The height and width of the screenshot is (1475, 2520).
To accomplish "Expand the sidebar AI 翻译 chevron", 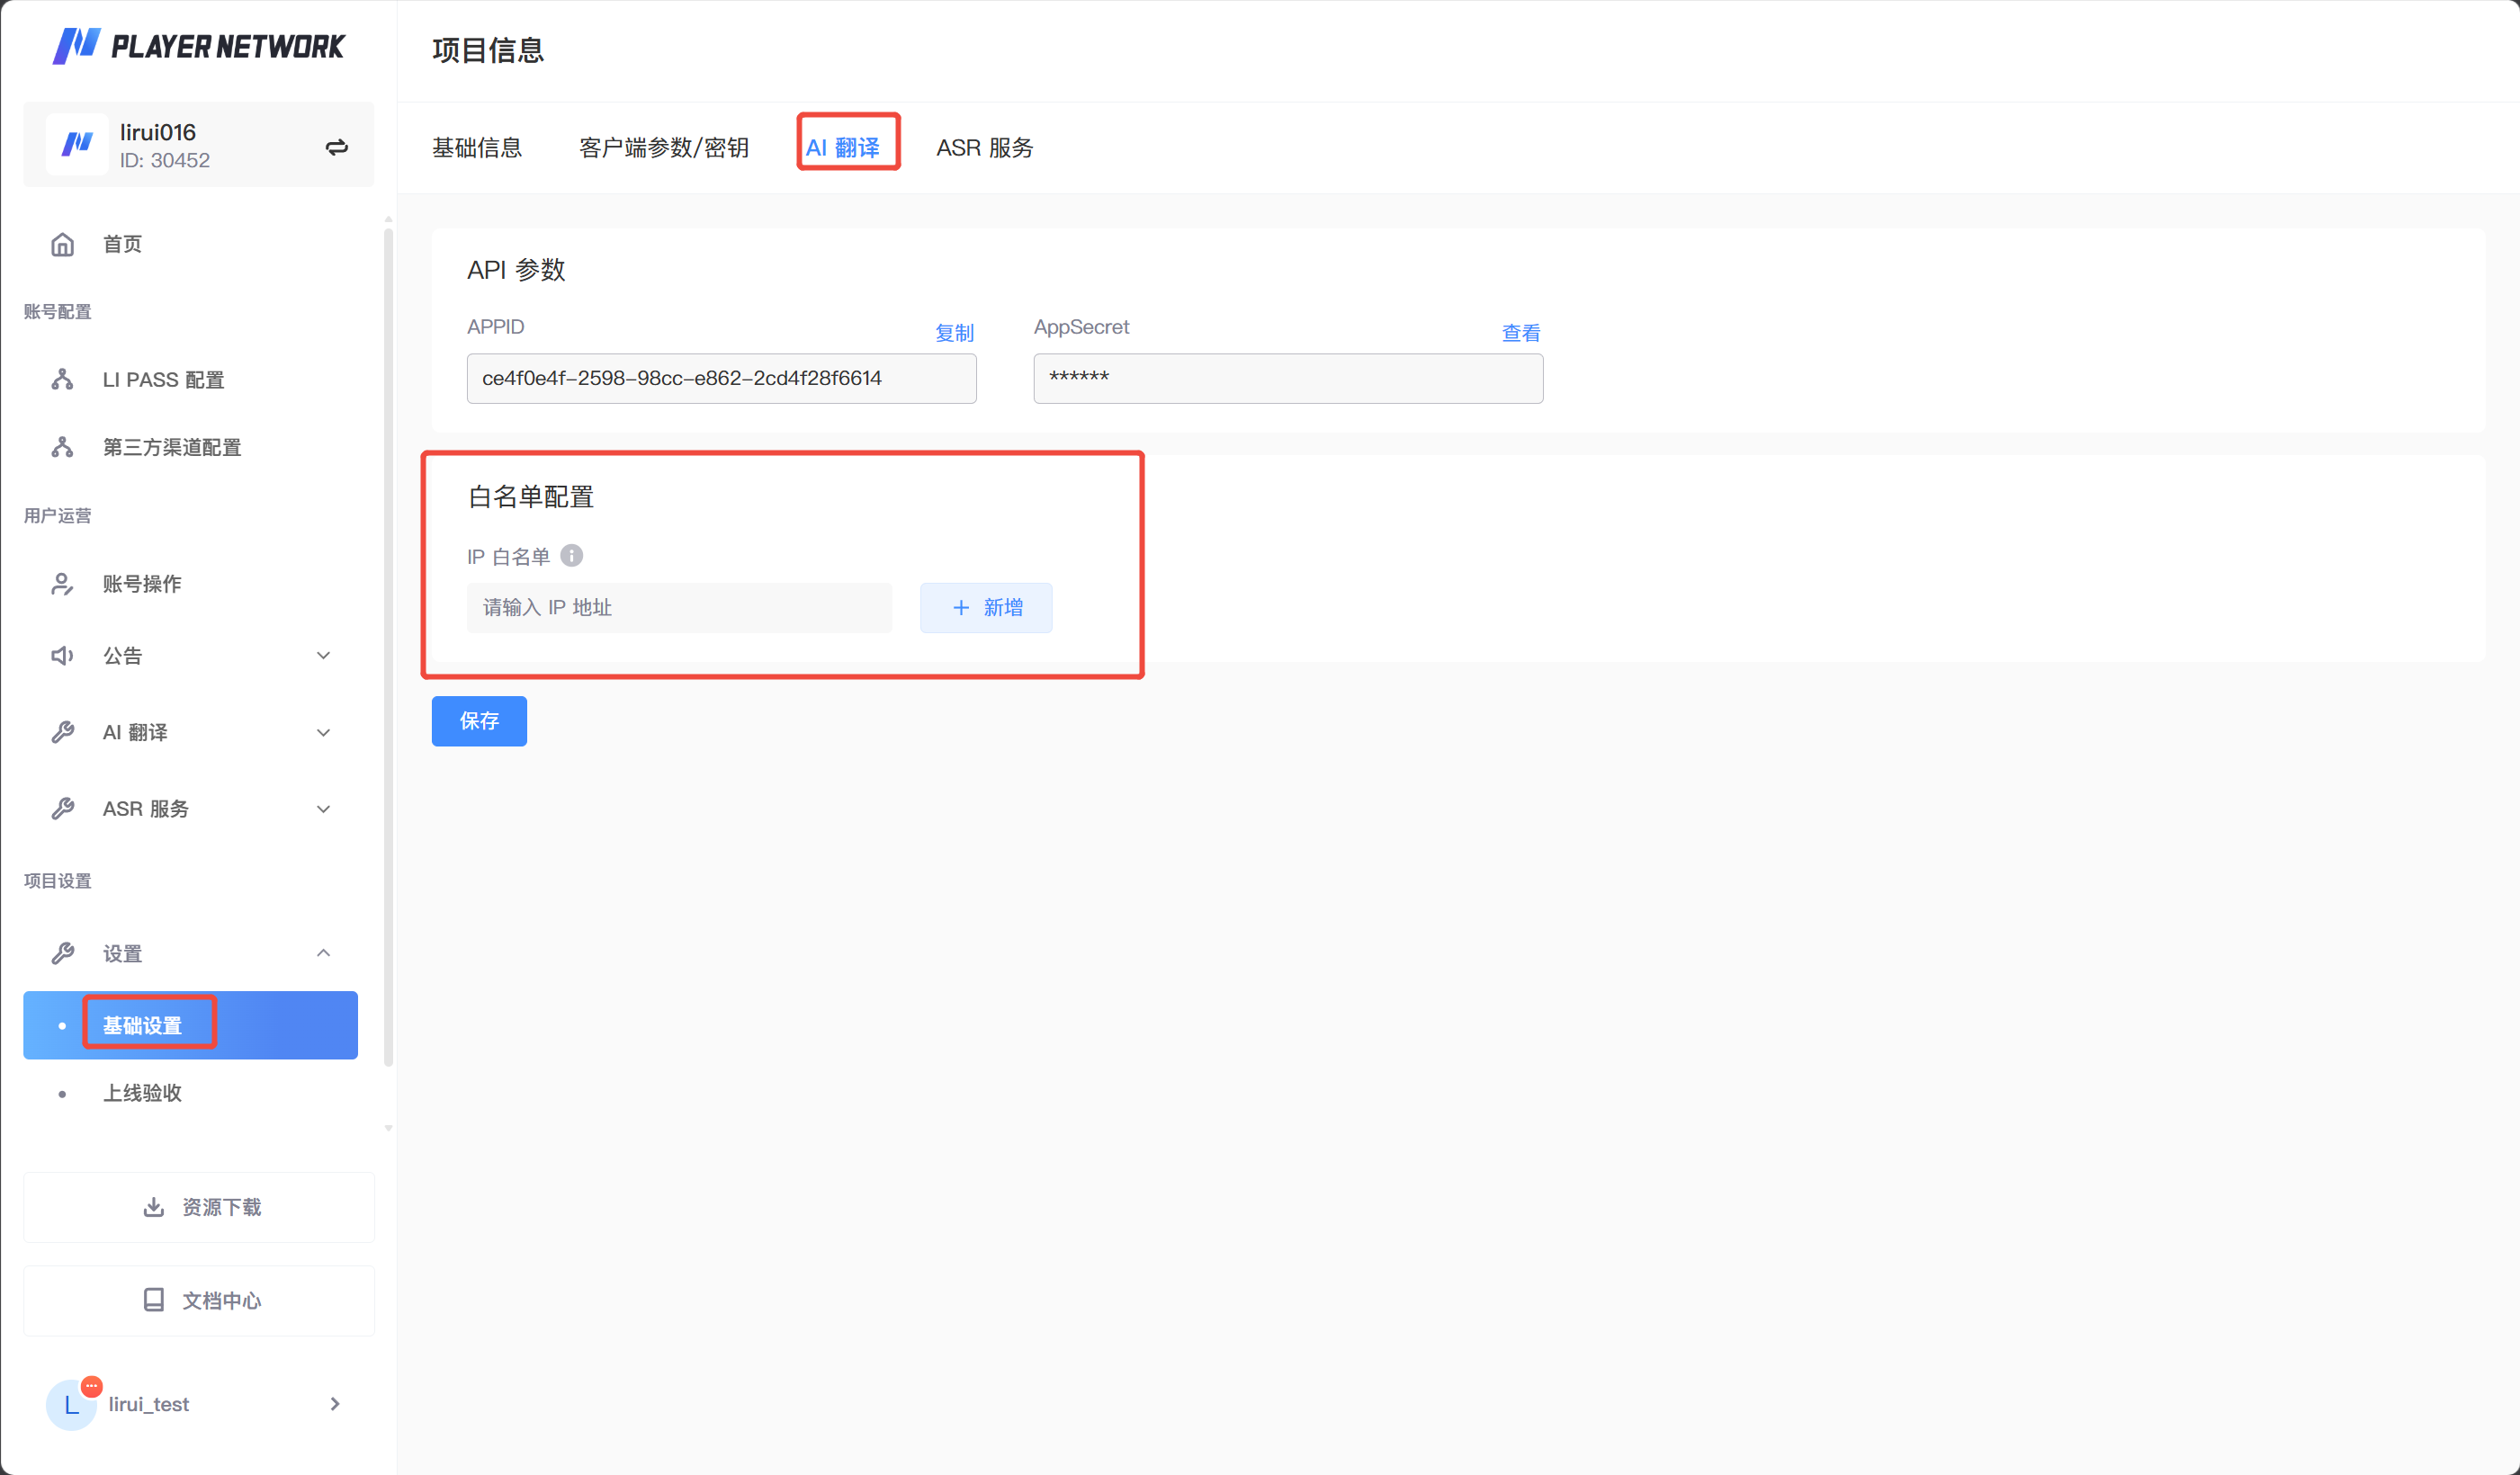I will coord(323,732).
